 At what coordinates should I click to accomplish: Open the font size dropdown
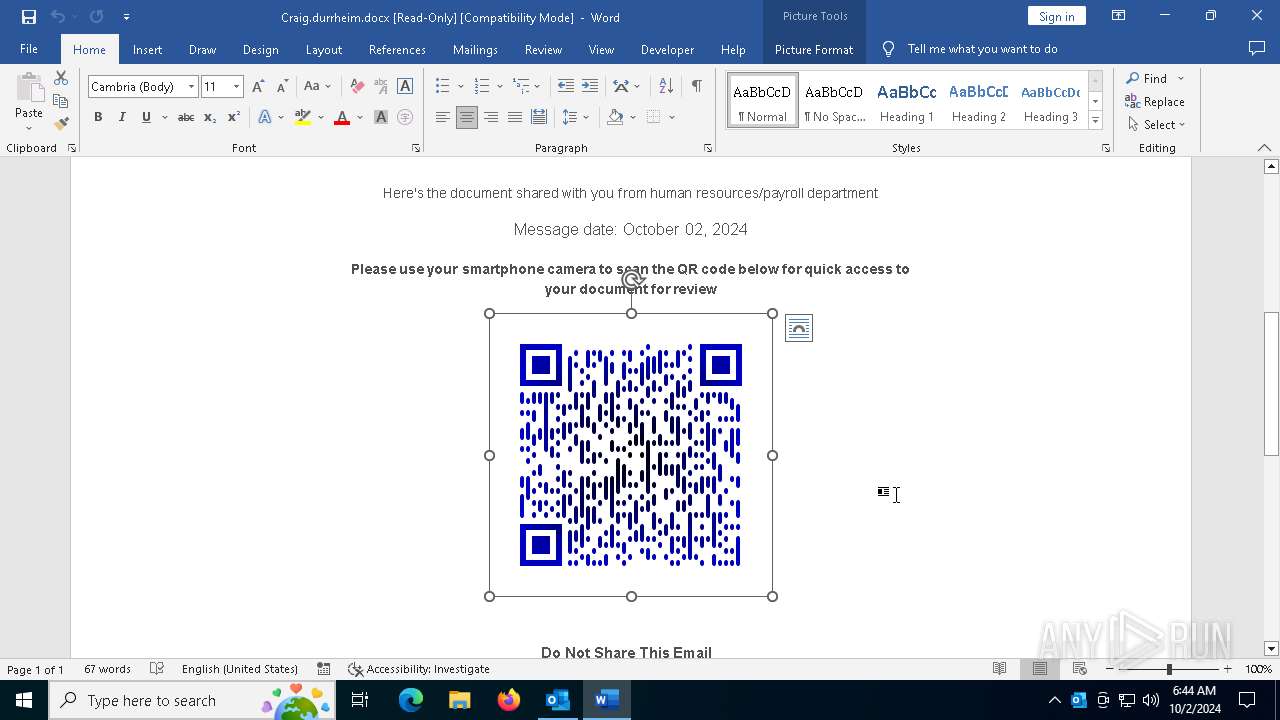[236, 87]
